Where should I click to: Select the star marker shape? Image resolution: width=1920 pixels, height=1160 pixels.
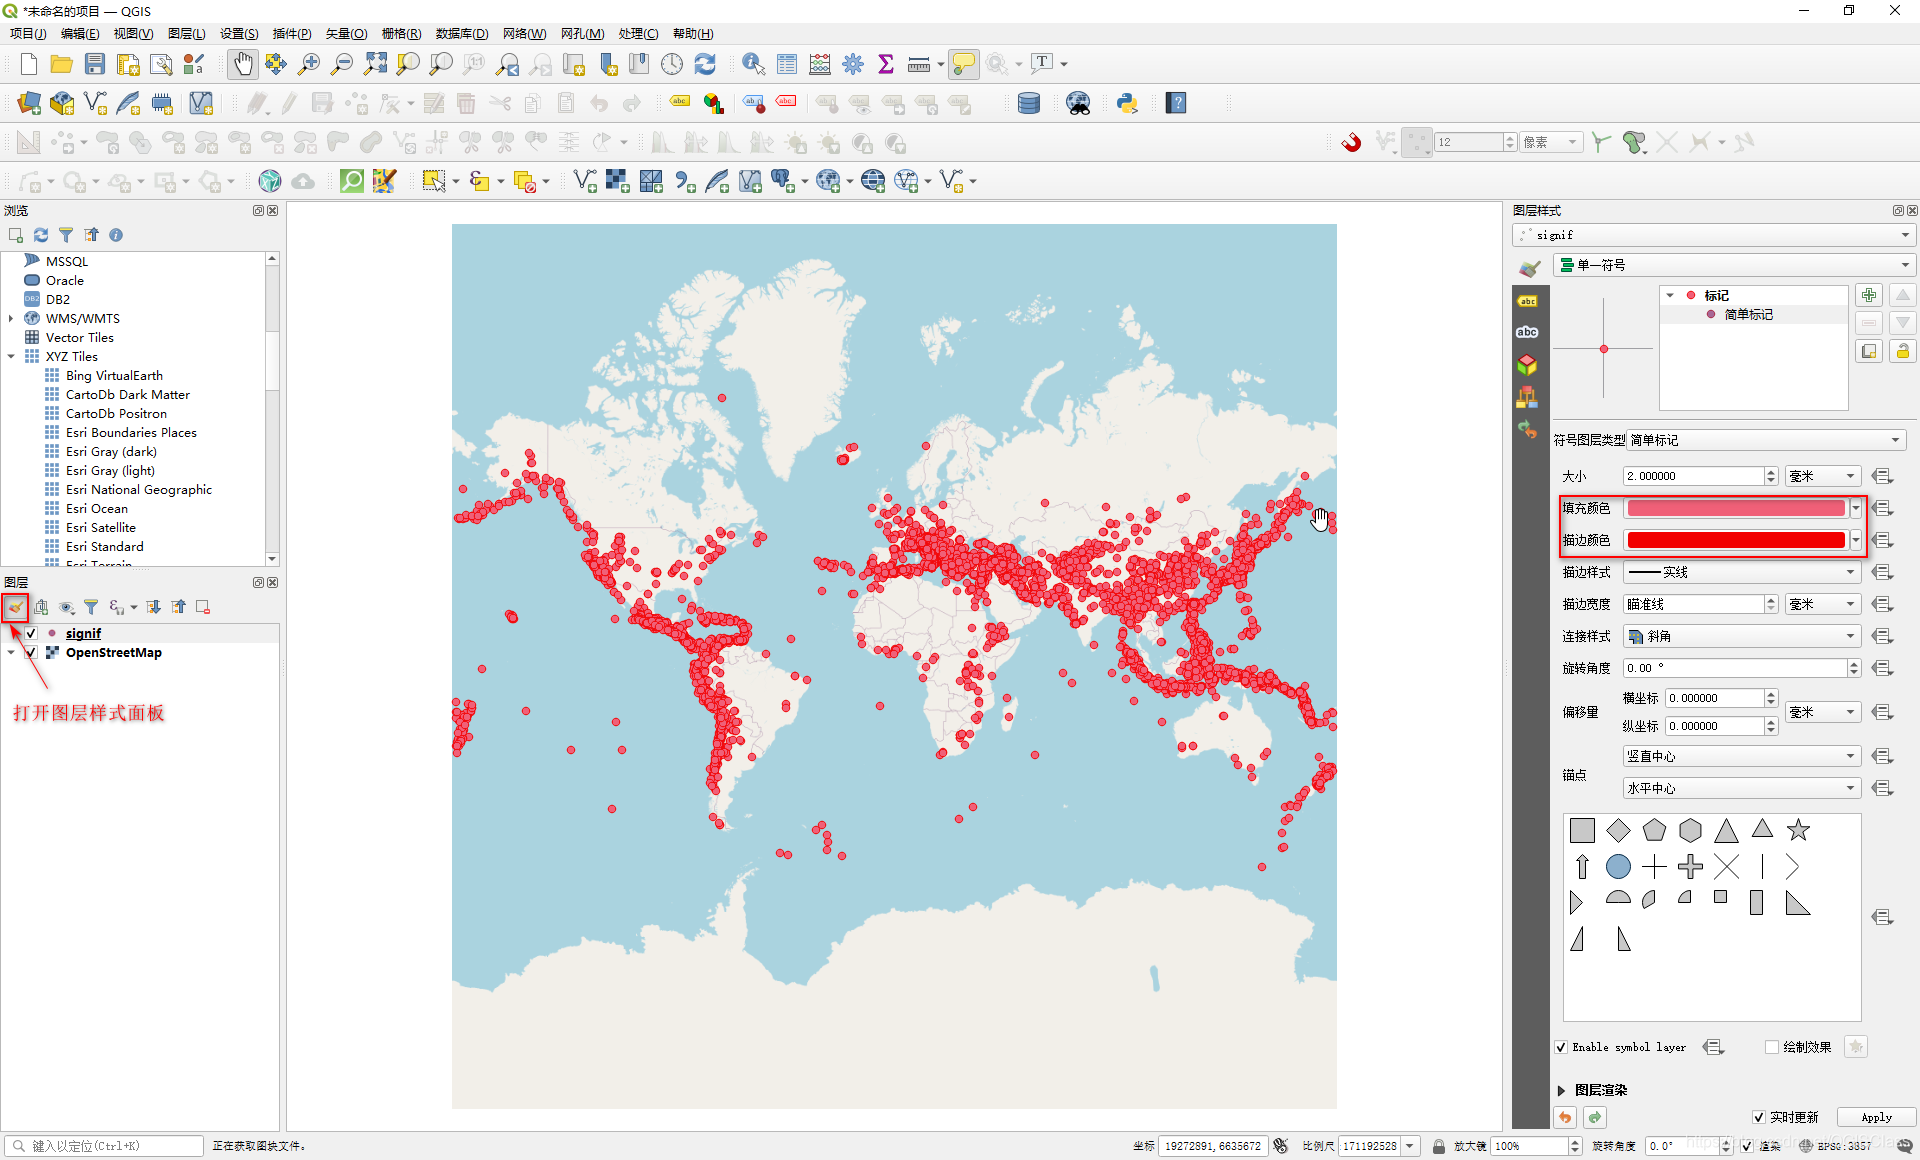point(1798,830)
